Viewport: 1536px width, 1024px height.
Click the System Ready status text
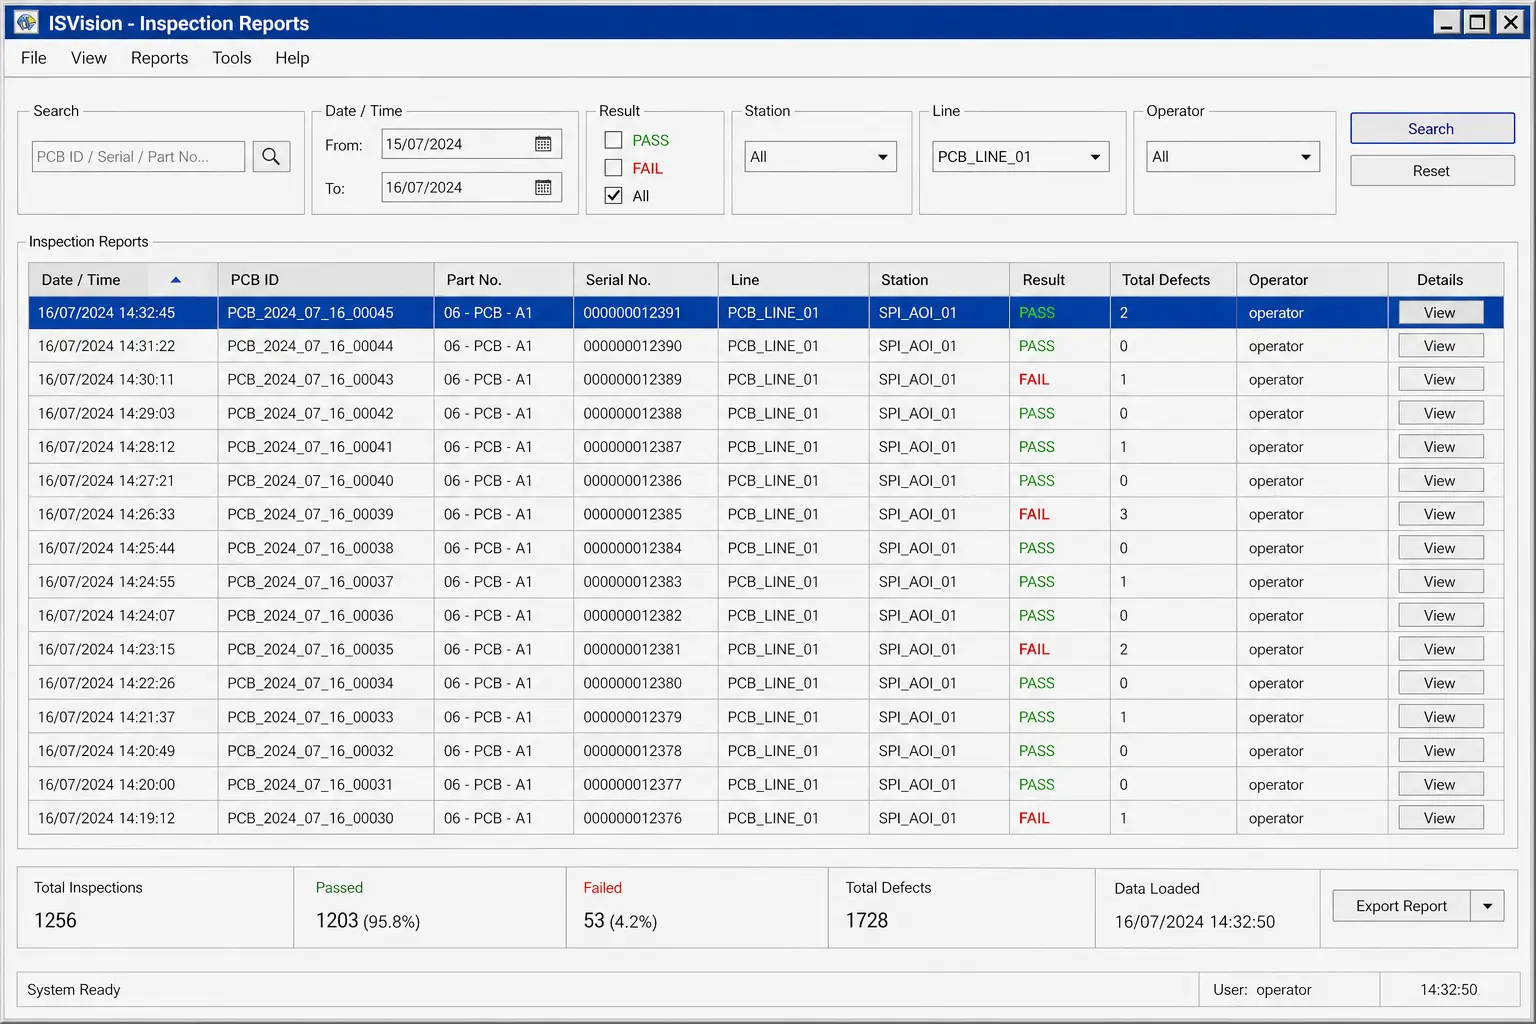point(74,990)
